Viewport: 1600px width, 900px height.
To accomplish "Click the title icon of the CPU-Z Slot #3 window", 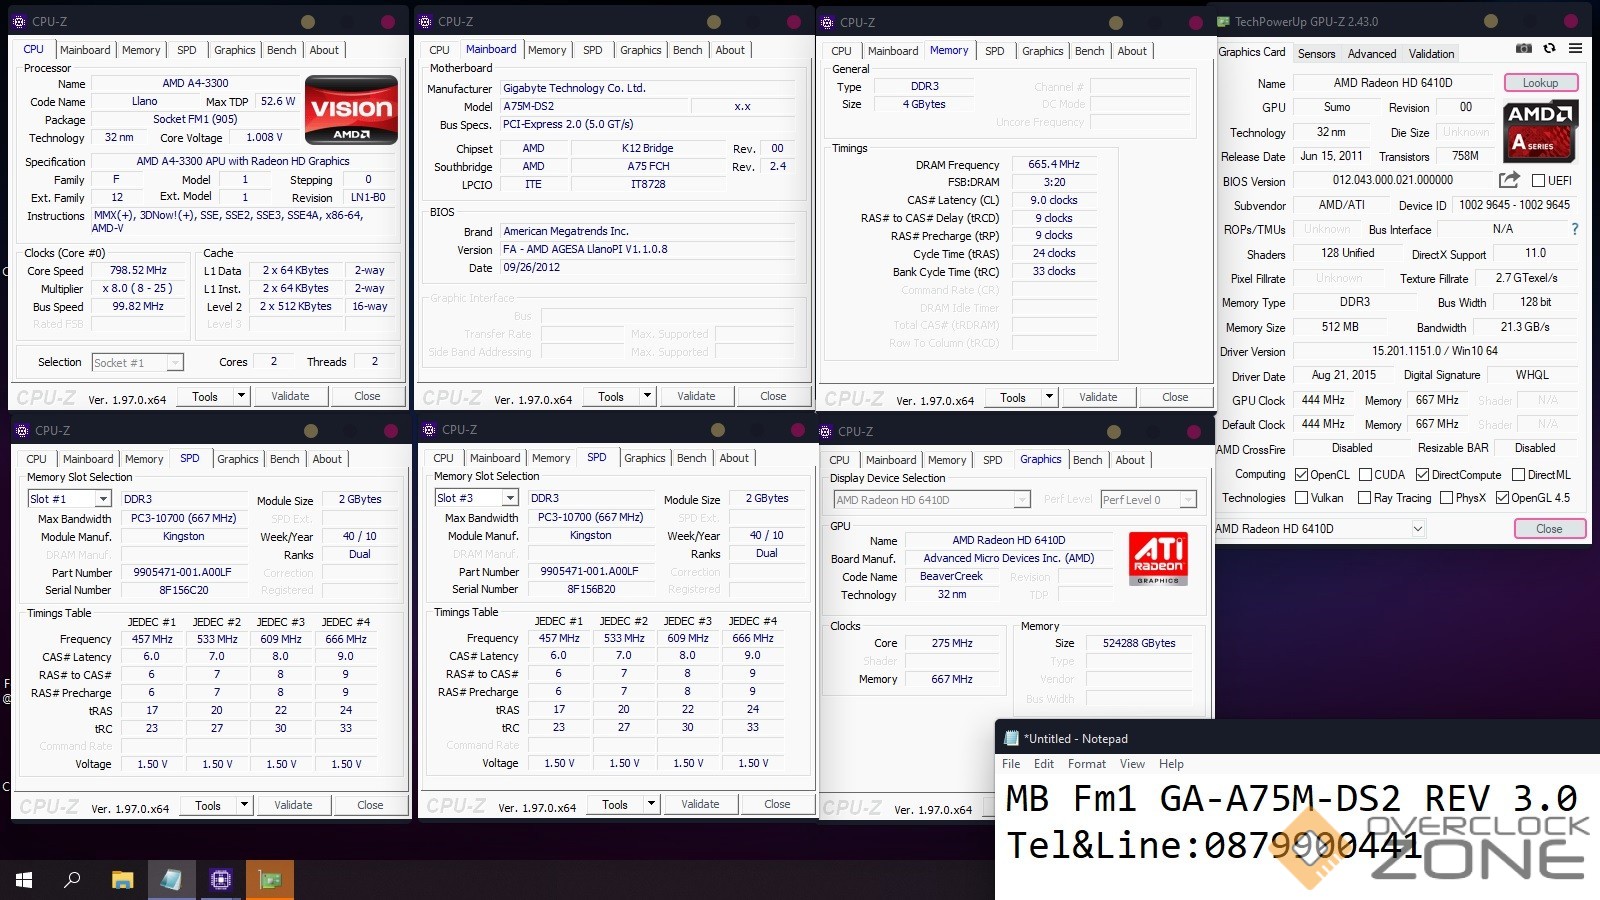I will 429,429.
